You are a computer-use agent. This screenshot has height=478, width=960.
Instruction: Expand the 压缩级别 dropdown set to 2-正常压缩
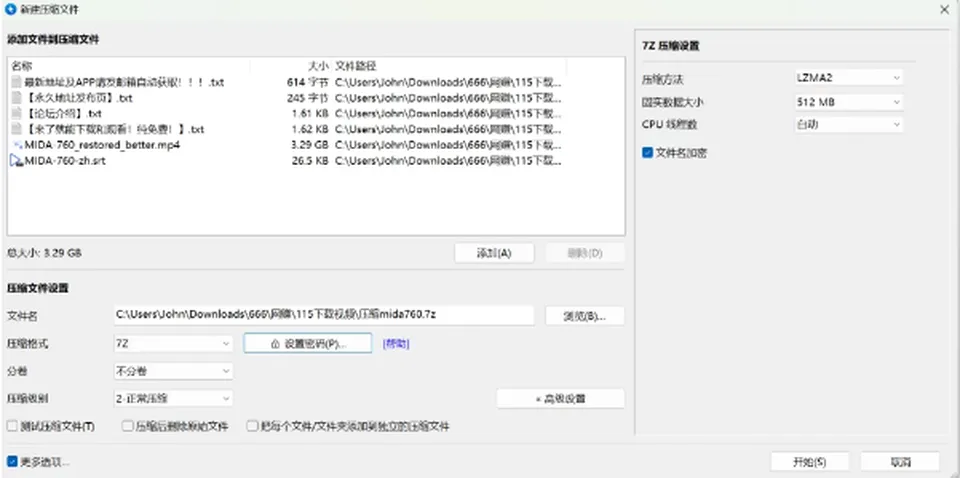point(173,399)
